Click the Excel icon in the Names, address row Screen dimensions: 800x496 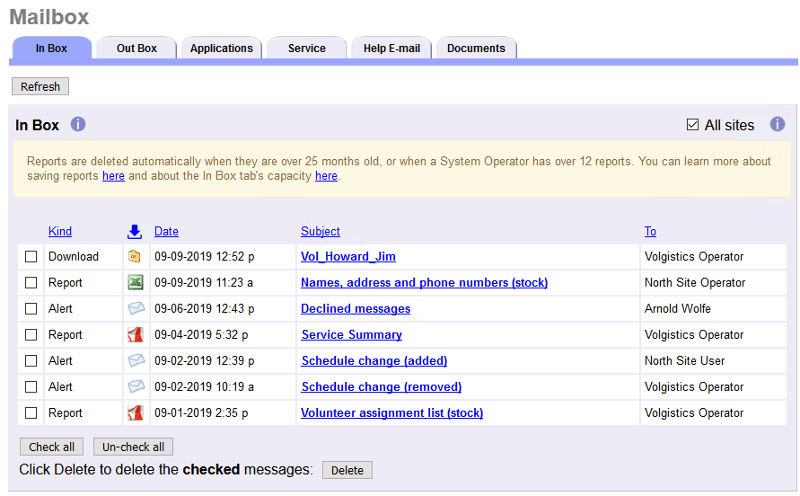click(x=135, y=282)
